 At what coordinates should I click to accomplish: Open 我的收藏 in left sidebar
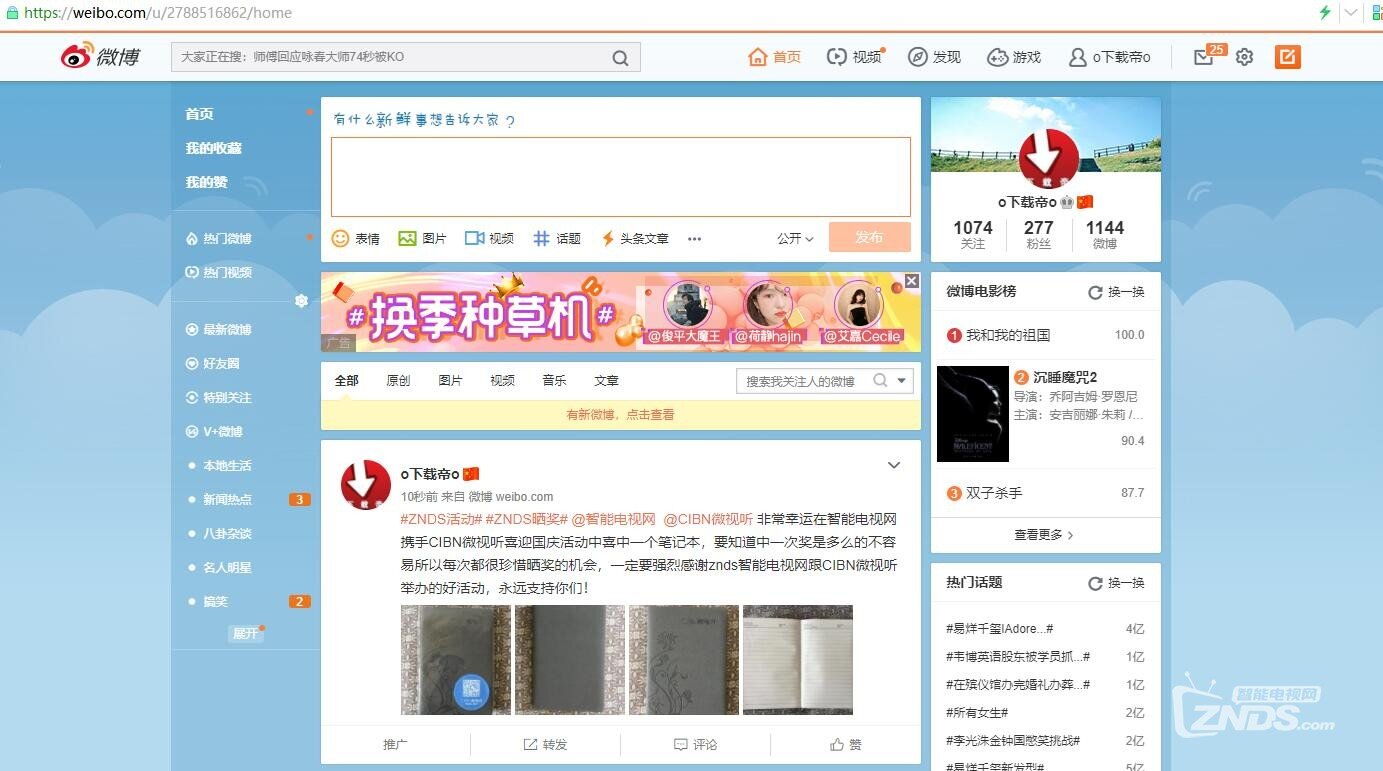pyautogui.click(x=214, y=148)
